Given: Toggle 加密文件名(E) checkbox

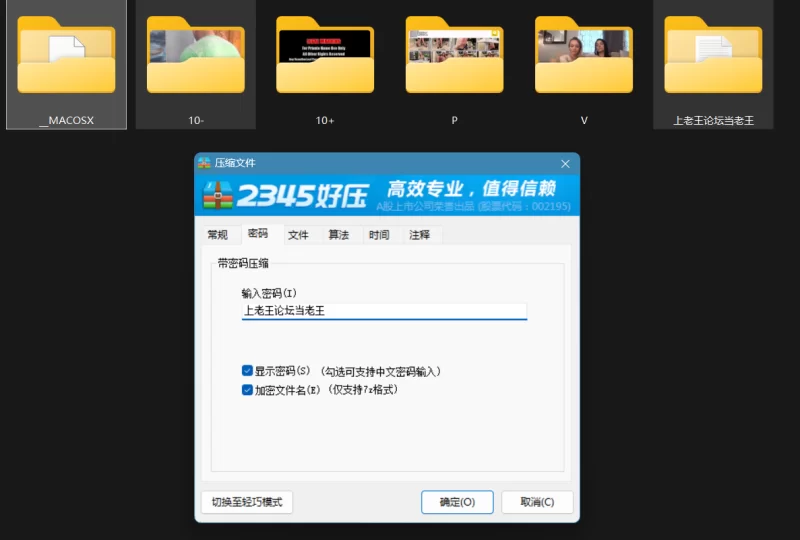Looking at the screenshot, I should [247, 390].
